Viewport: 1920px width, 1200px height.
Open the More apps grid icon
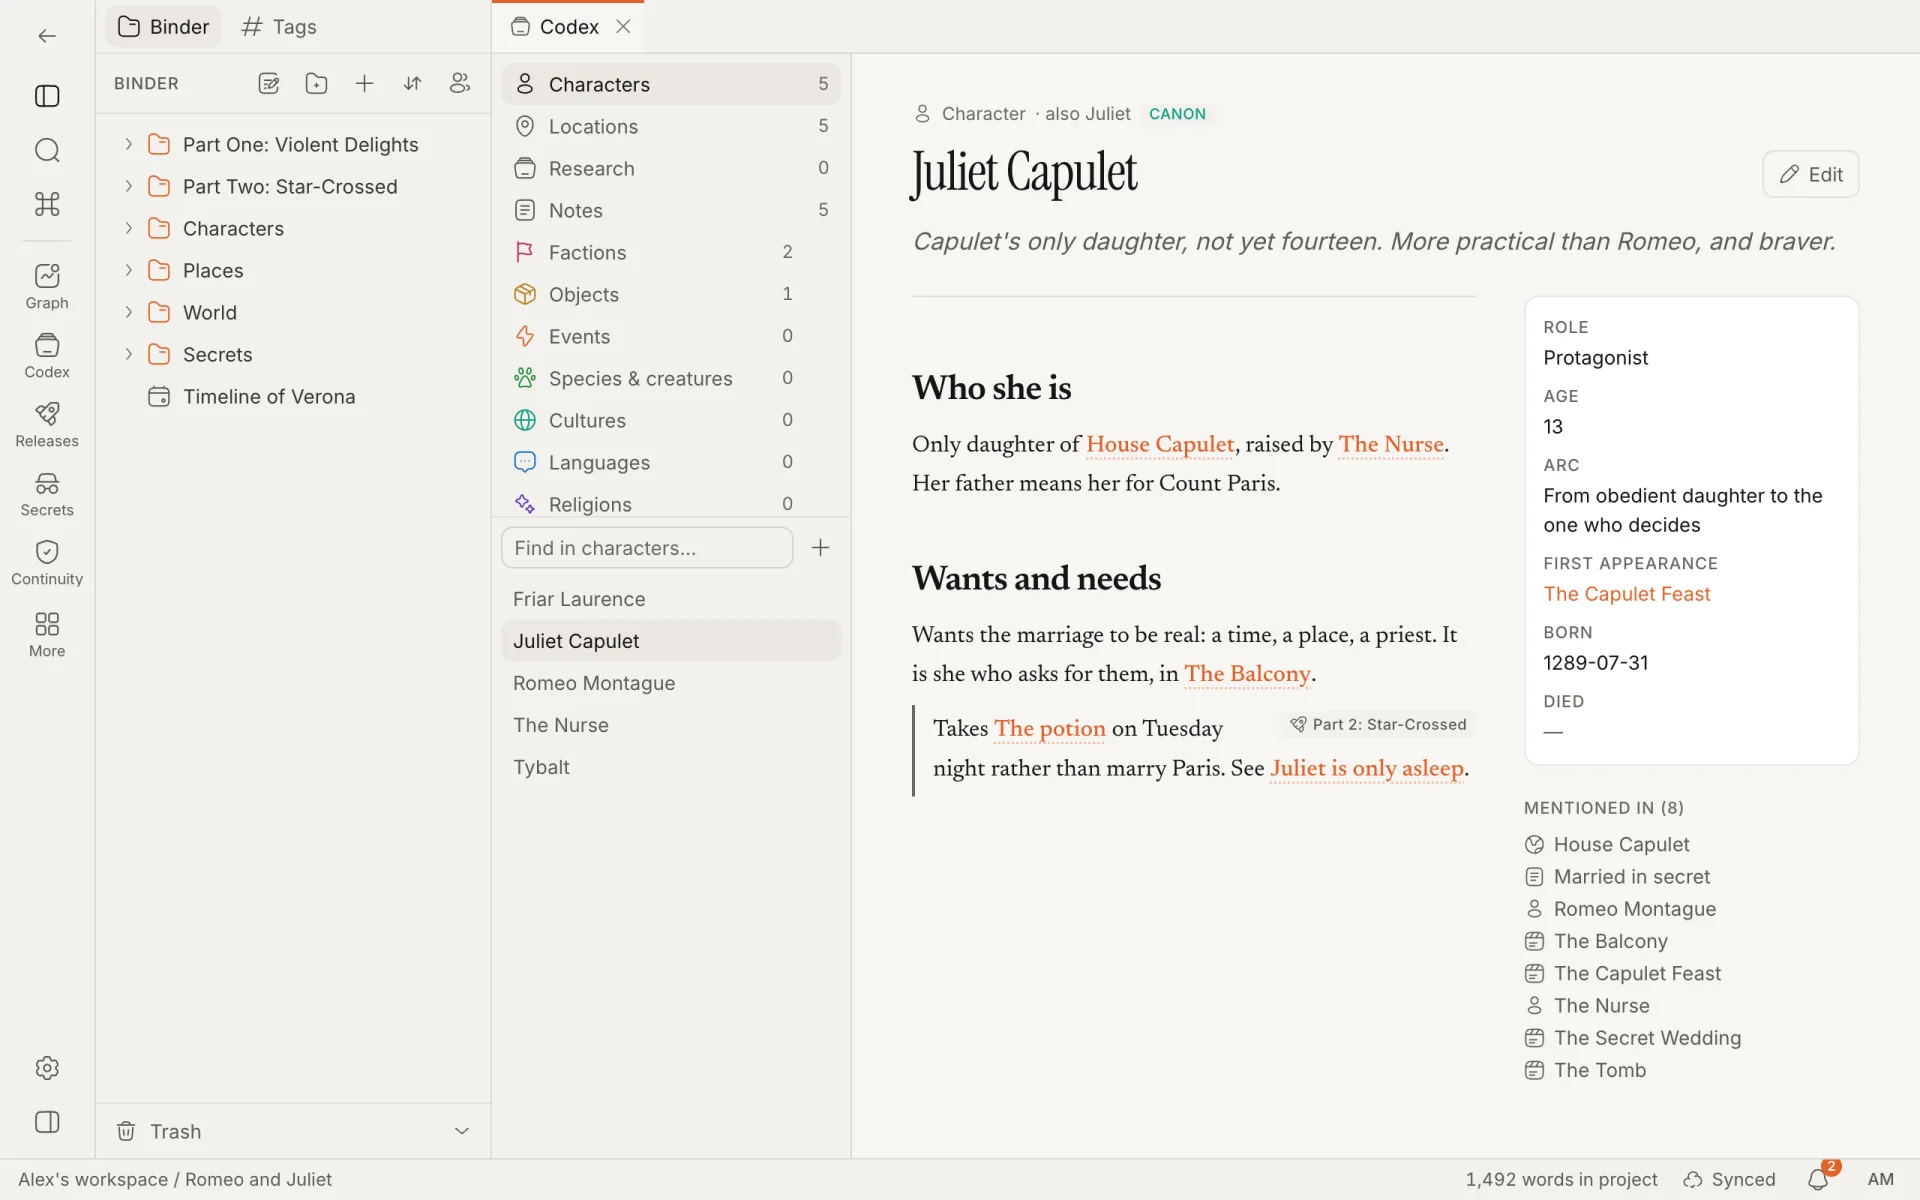(47, 634)
